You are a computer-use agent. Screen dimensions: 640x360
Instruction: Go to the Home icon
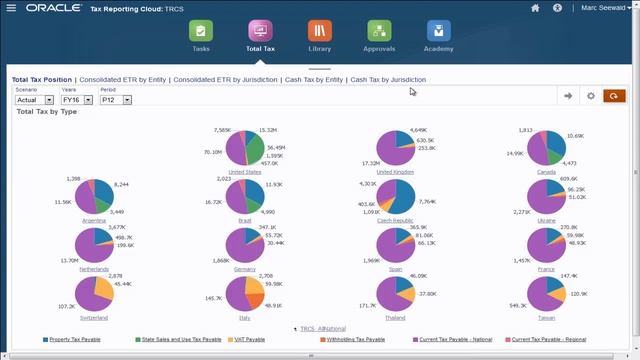(535, 8)
